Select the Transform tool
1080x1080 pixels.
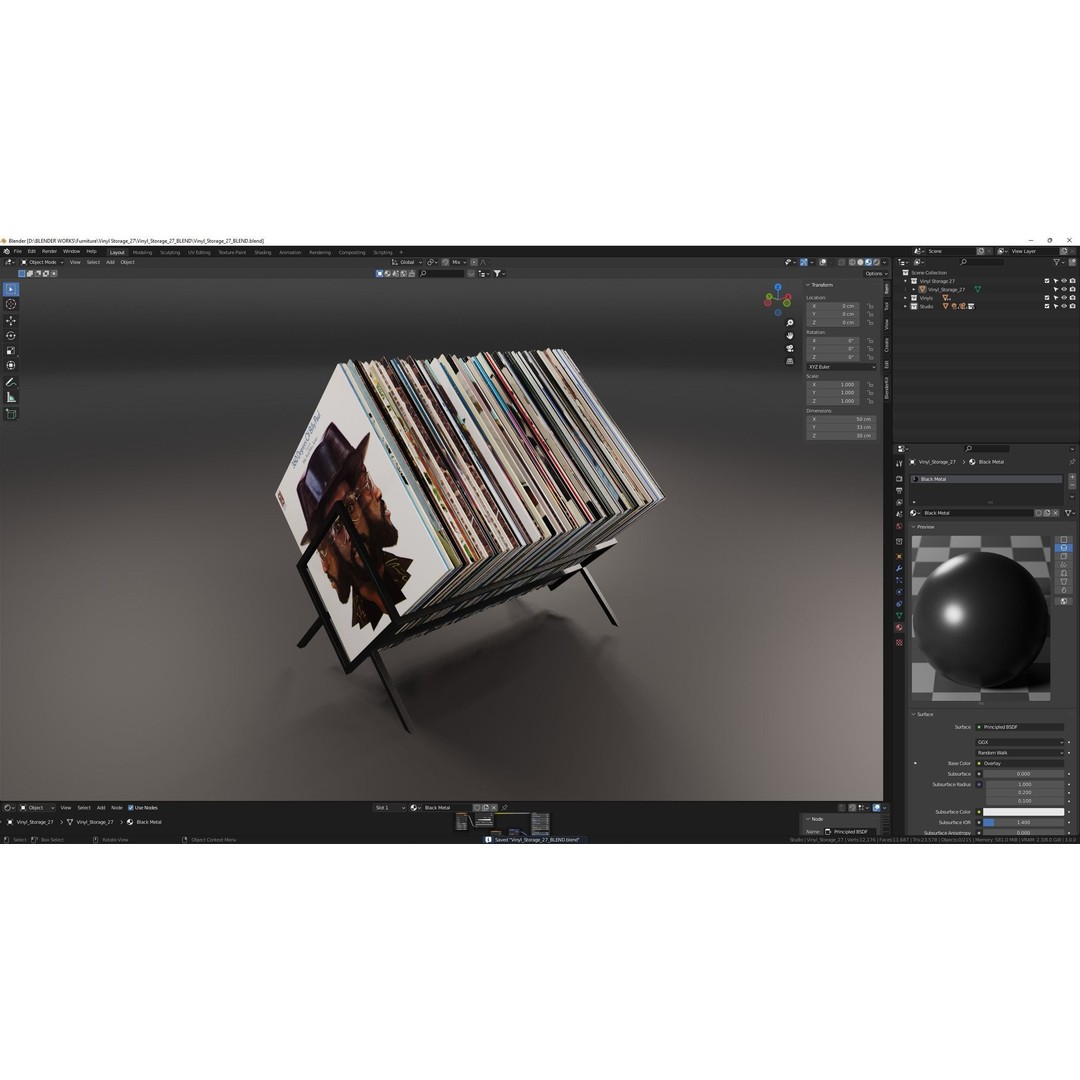[11, 366]
